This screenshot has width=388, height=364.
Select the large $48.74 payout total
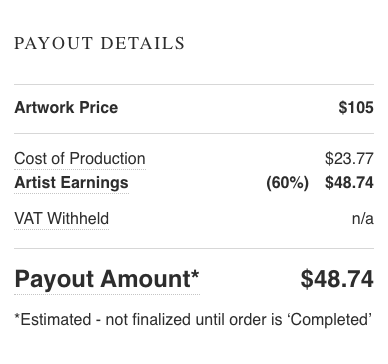[x=337, y=279]
